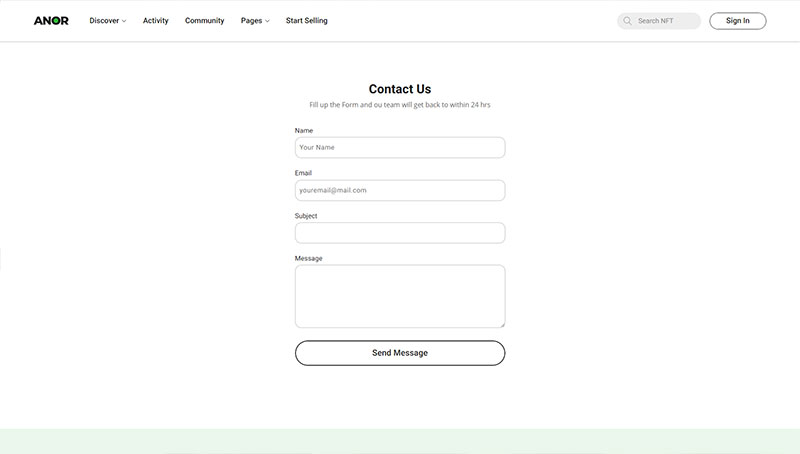The height and width of the screenshot is (454, 800).
Task: Click the ANOR logo
Action: tap(51, 20)
